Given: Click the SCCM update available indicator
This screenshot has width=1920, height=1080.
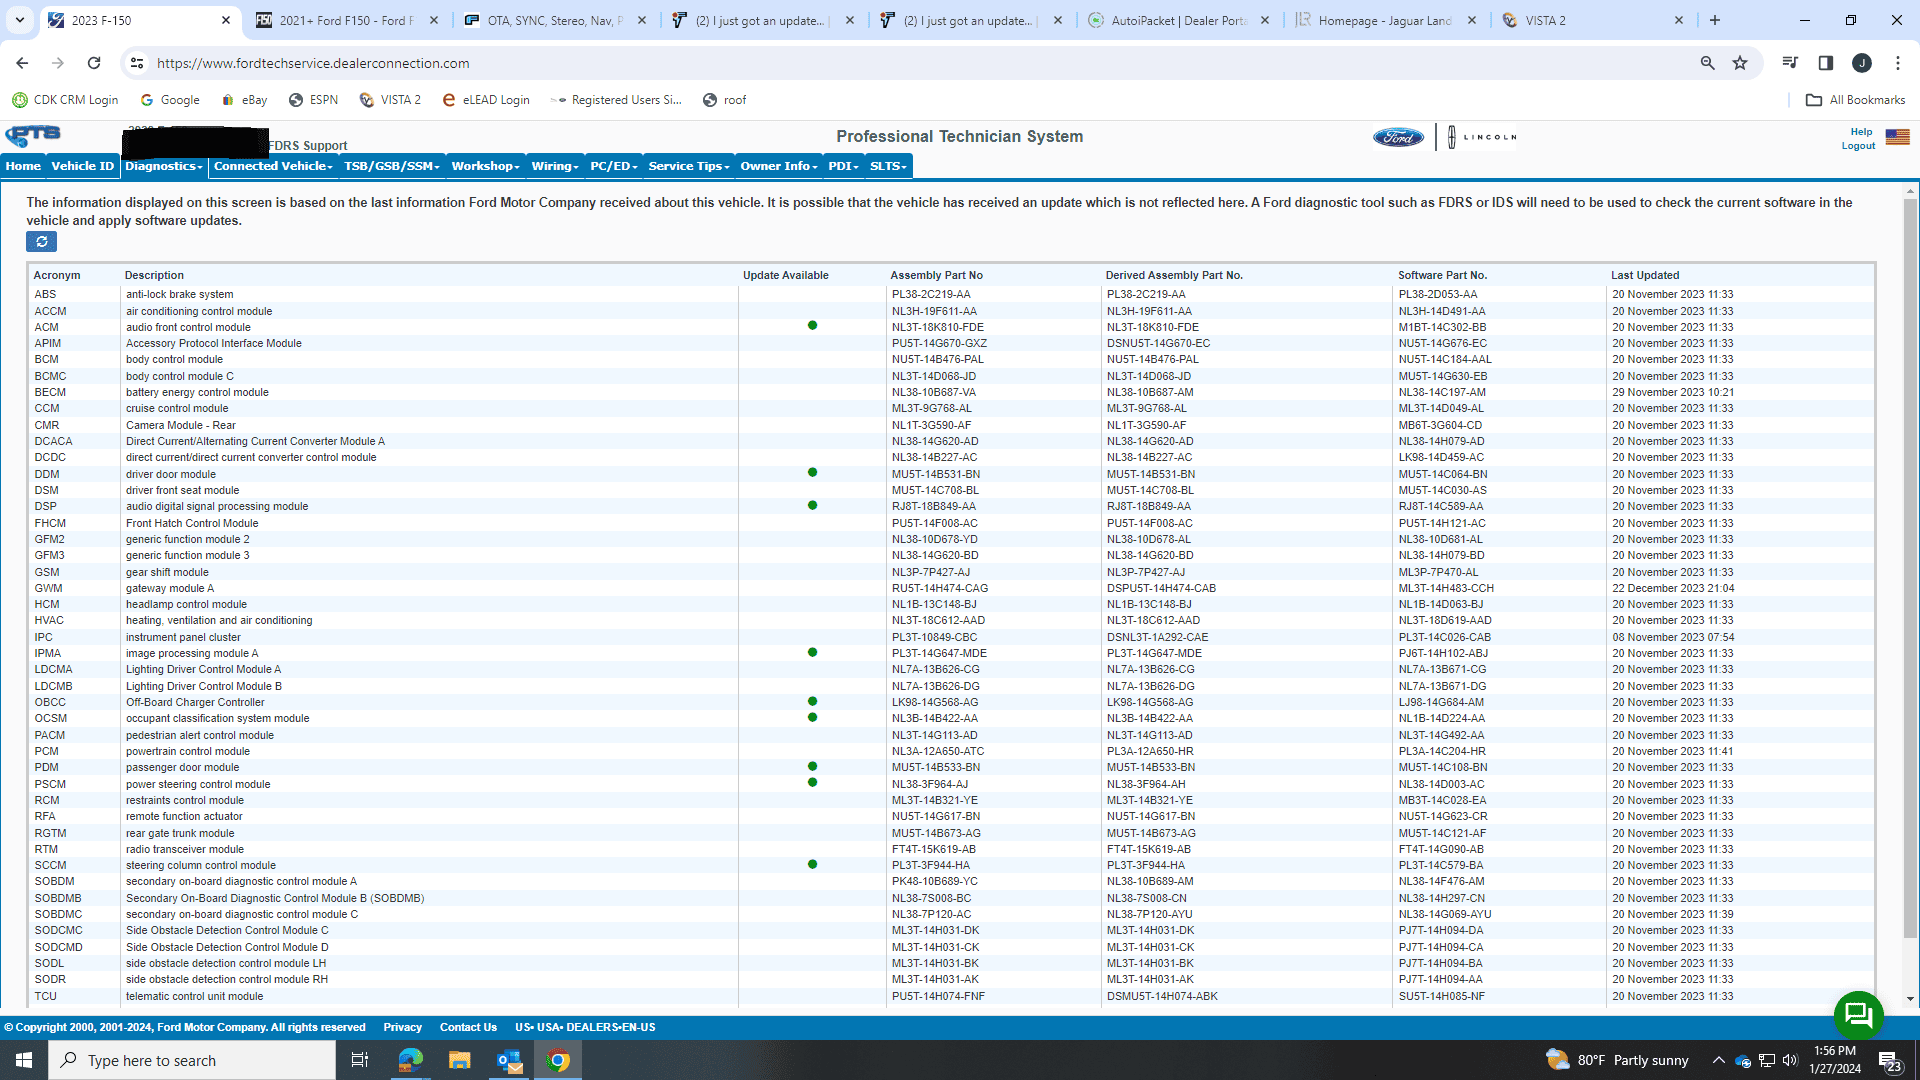Looking at the screenshot, I should pos(812,864).
